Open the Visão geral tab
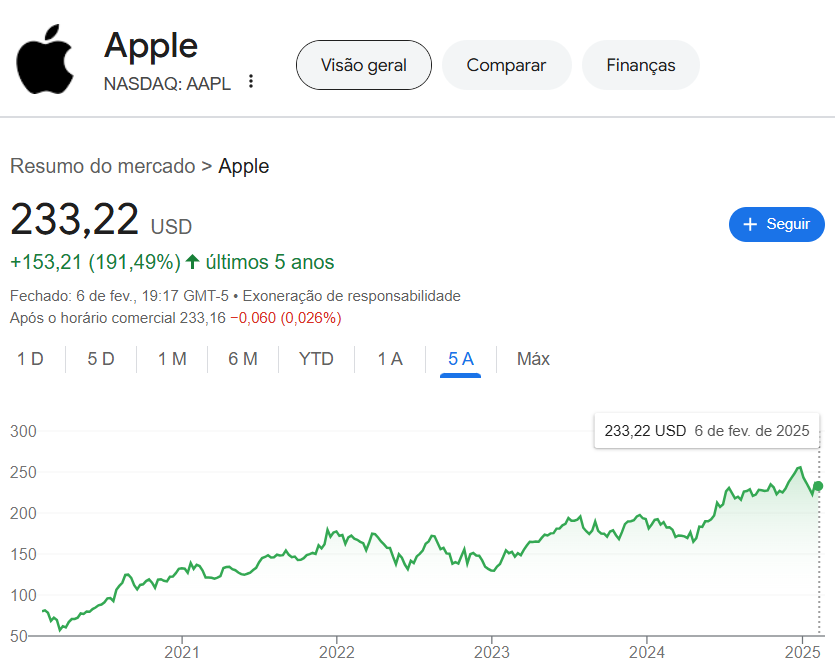 (x=363, y=65)
